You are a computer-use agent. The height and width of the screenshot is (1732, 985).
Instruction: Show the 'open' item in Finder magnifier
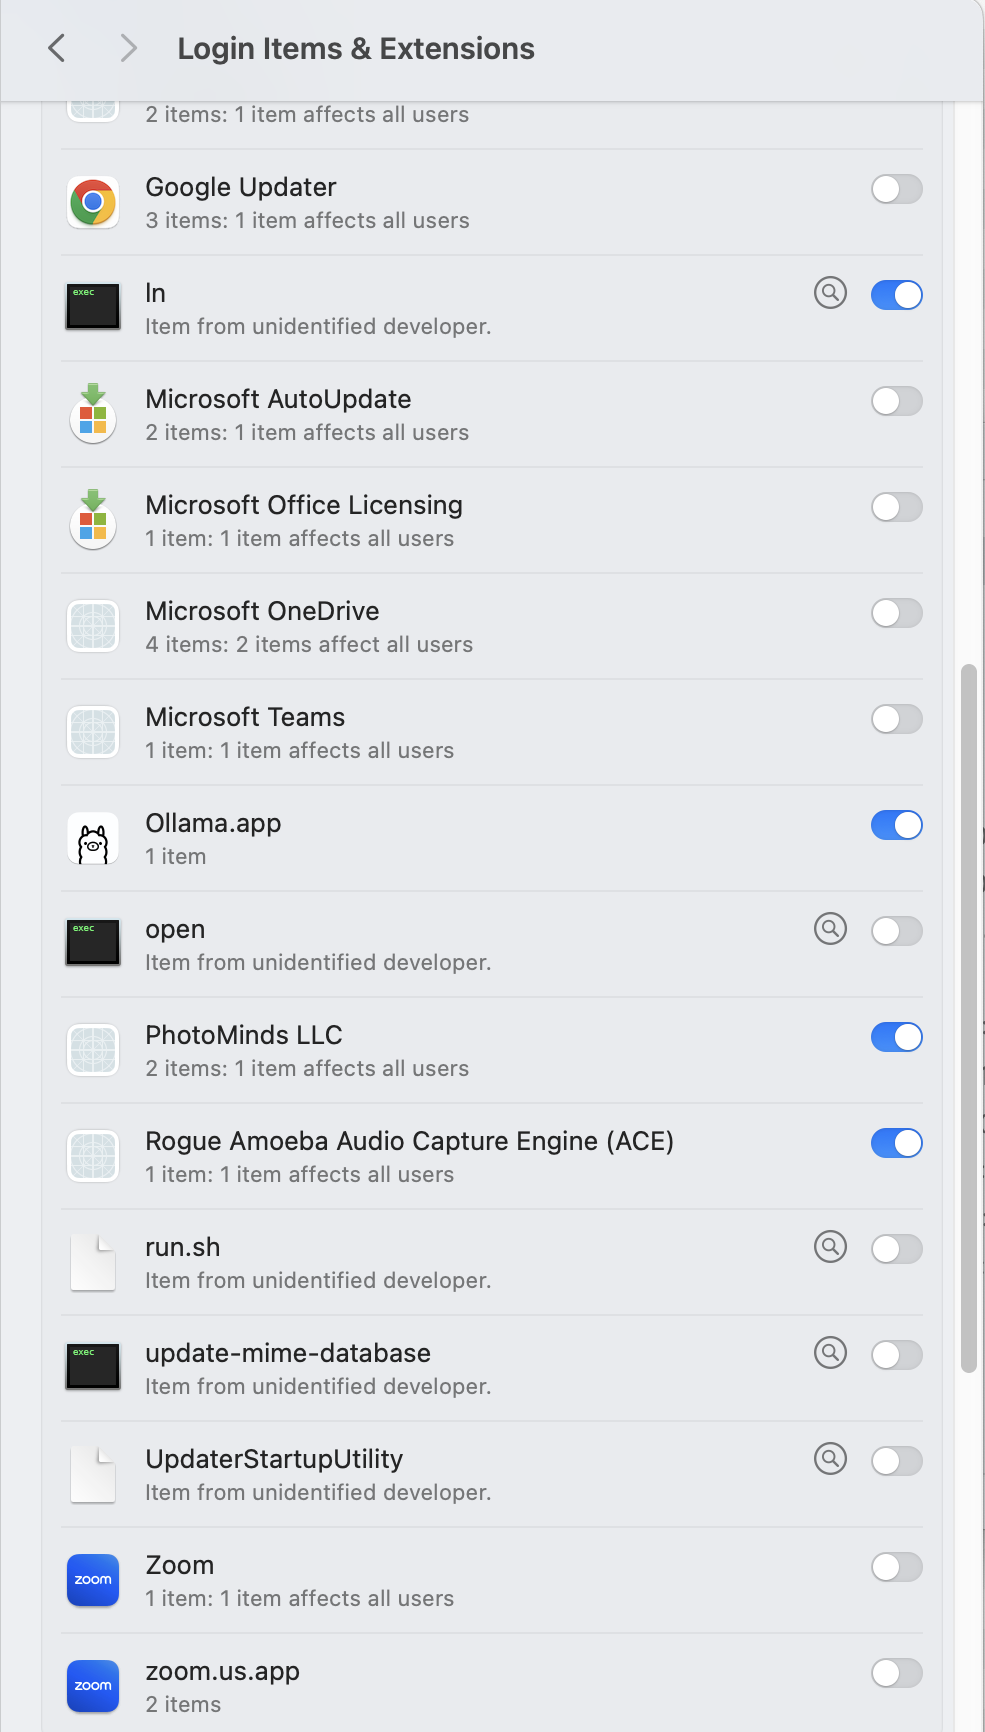click(x=830, y=929)
